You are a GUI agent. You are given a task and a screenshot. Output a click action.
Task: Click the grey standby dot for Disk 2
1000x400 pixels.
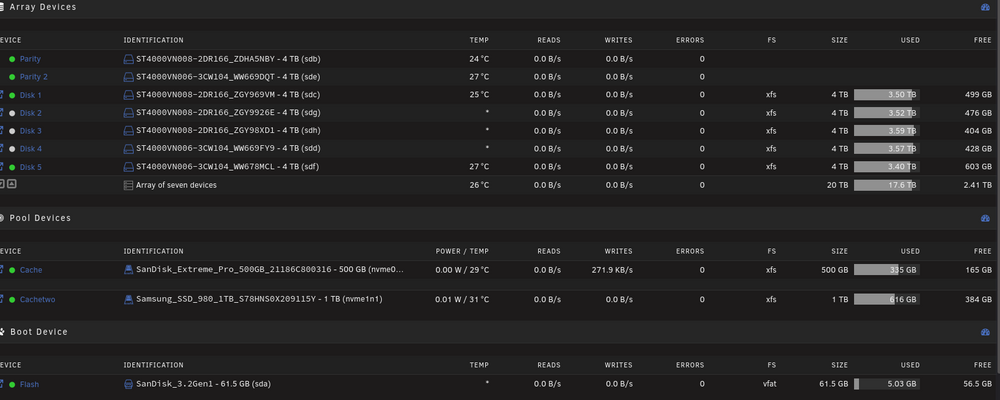12,113
